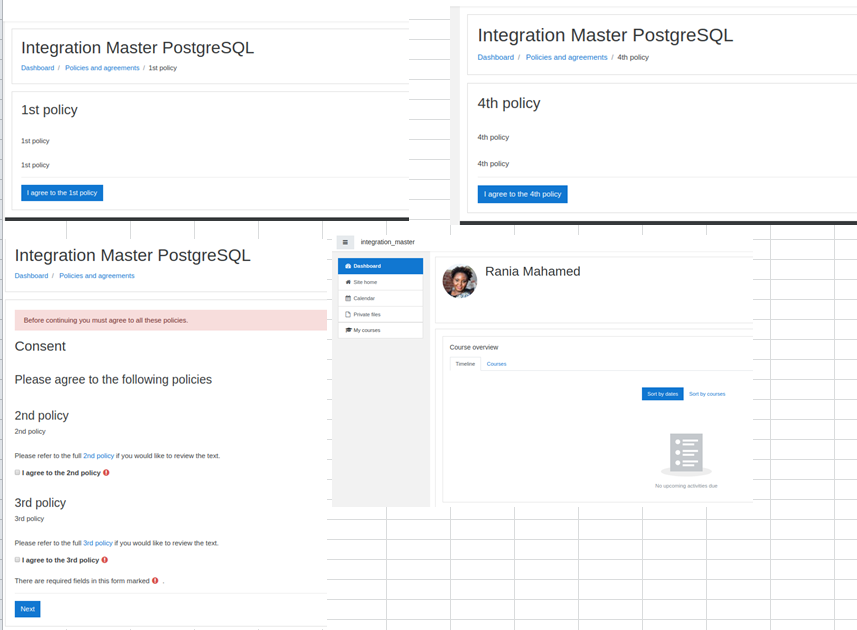Click the Next button on consent form
This screenshot has width=857, height=630.
(x=27, y=609)
